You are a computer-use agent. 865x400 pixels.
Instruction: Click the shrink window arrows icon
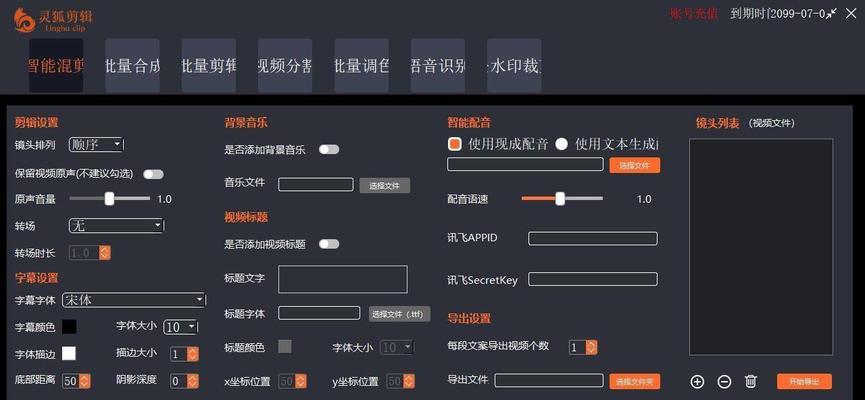[x=831, y=14]
